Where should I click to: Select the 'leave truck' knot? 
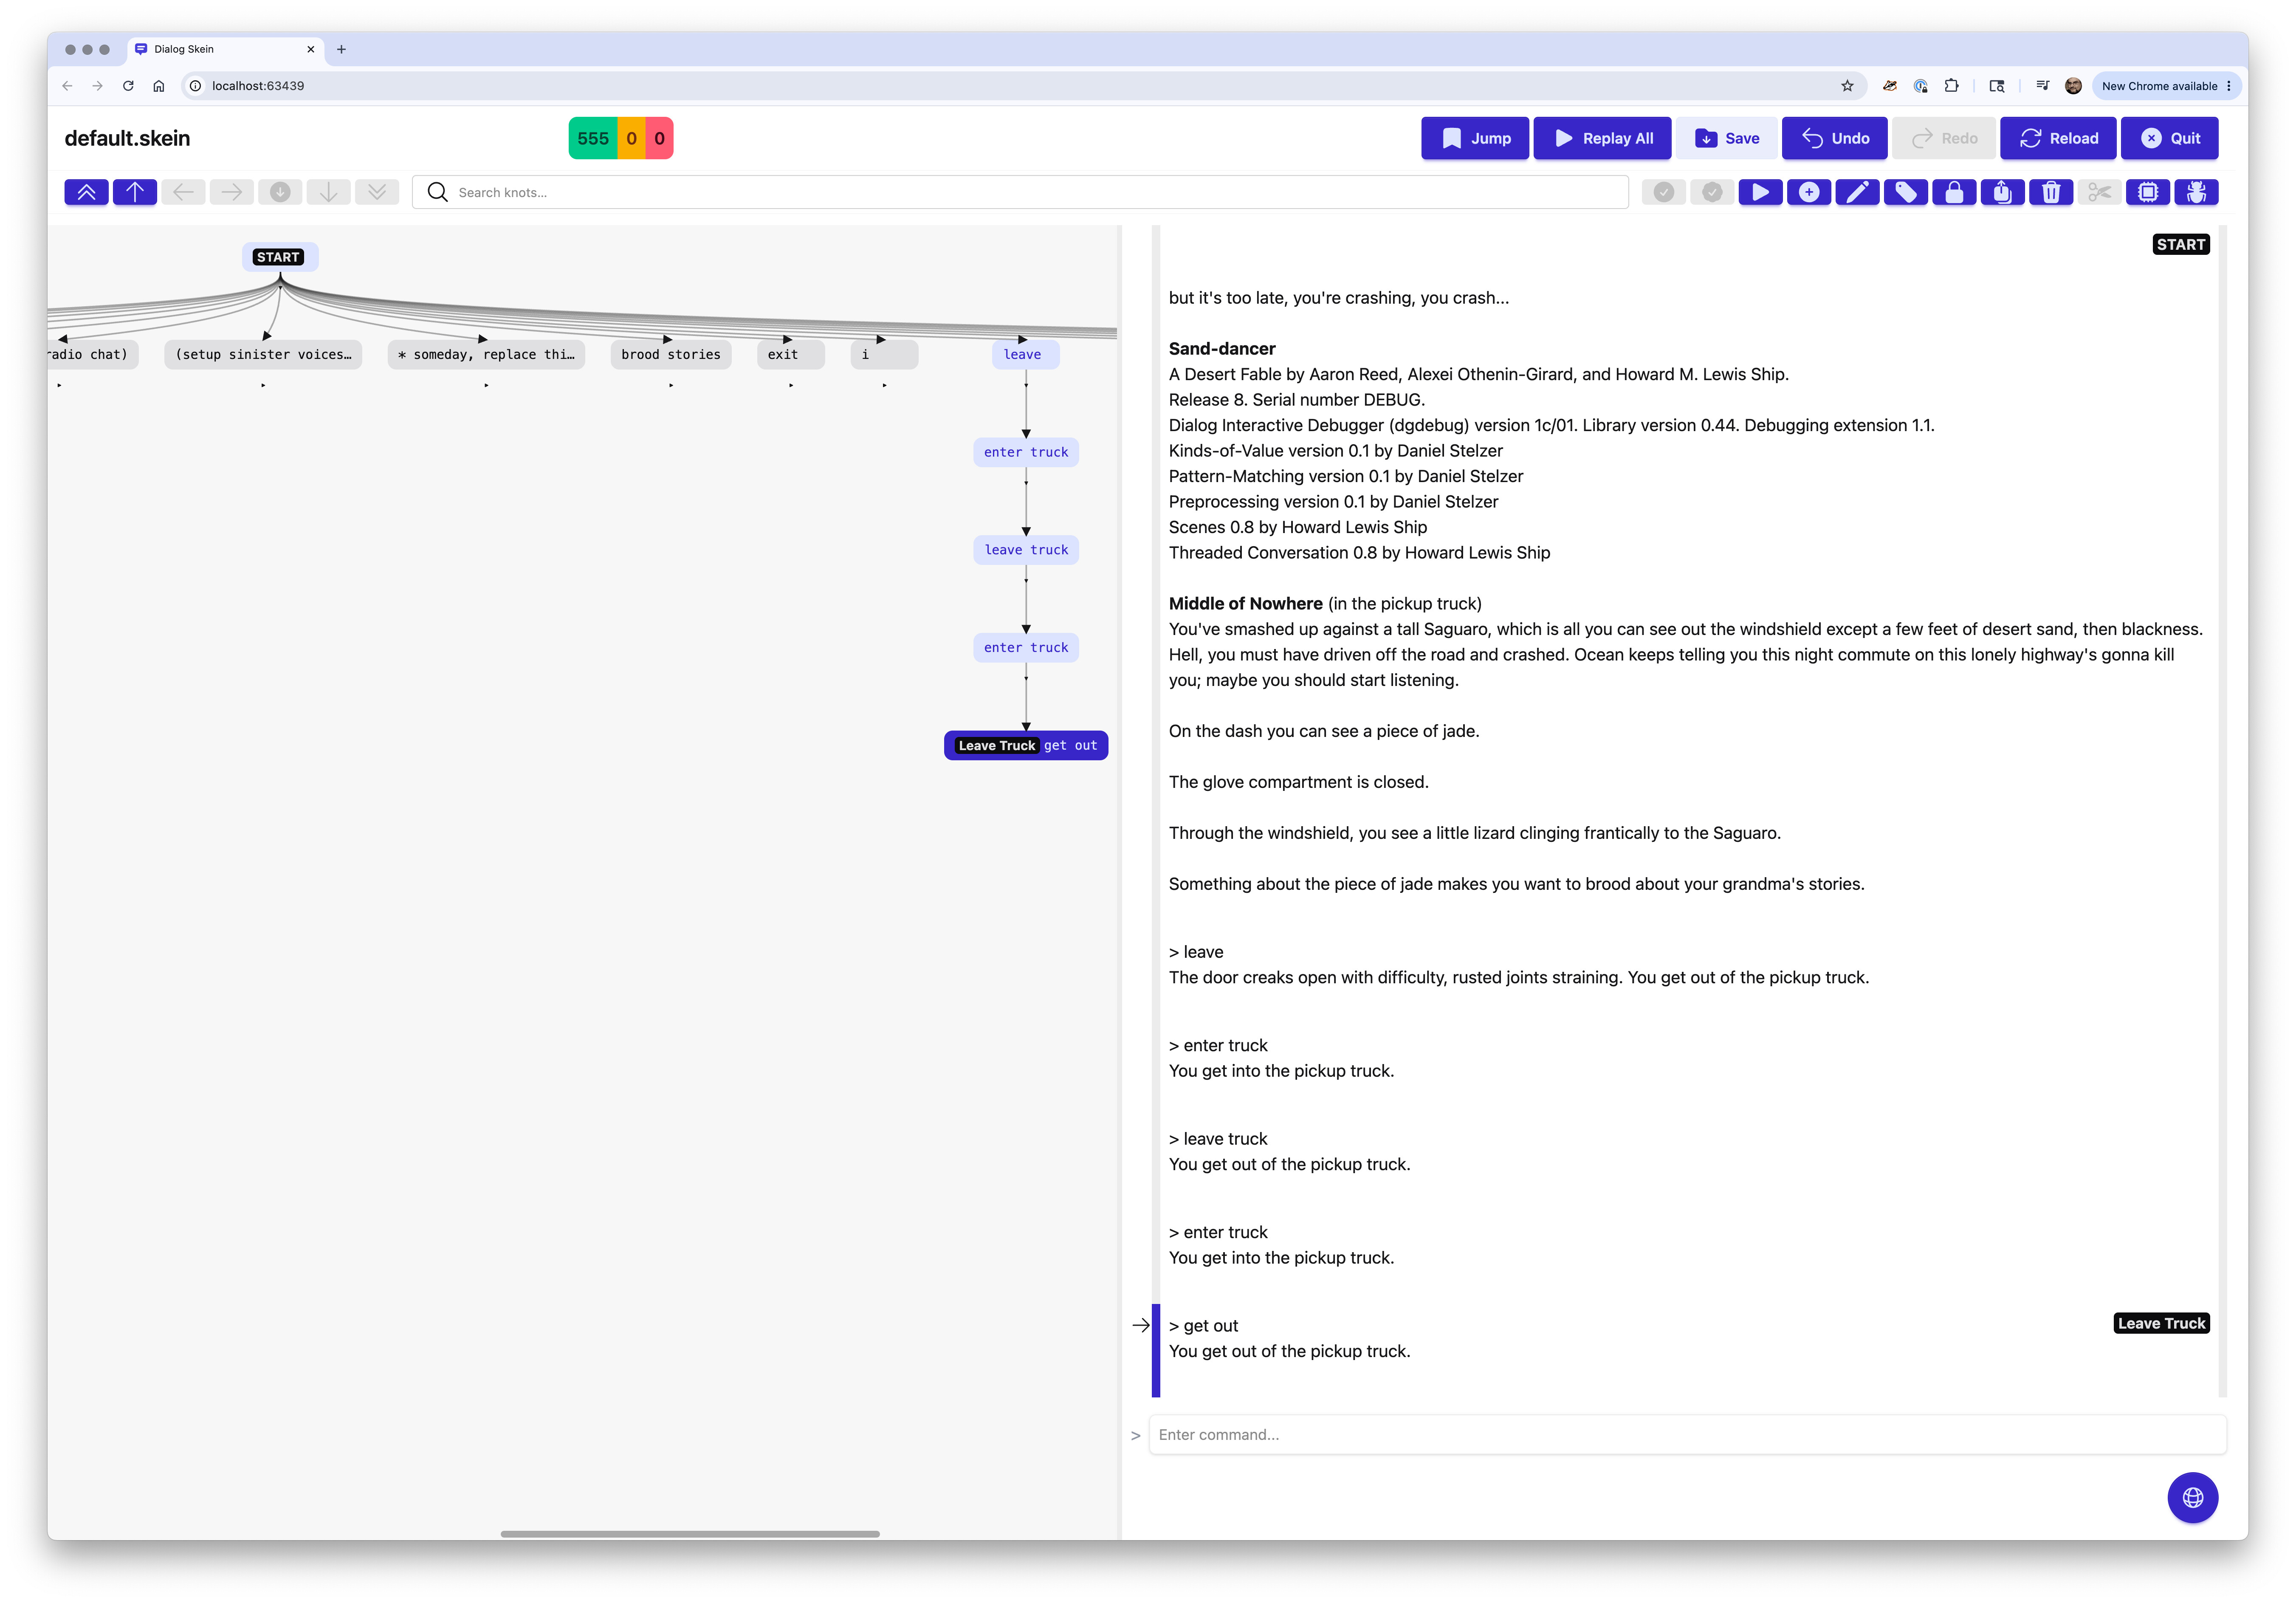[1026, 550]
